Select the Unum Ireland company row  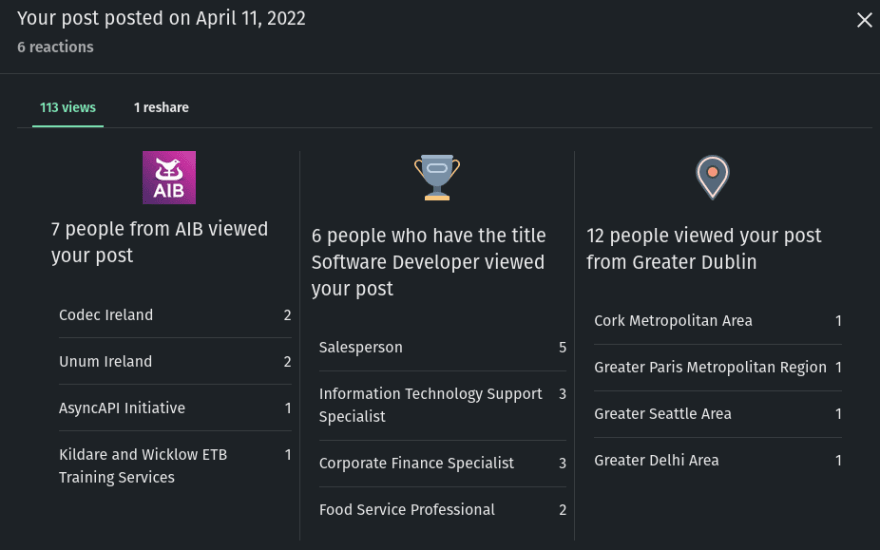[x=175, y=361]
